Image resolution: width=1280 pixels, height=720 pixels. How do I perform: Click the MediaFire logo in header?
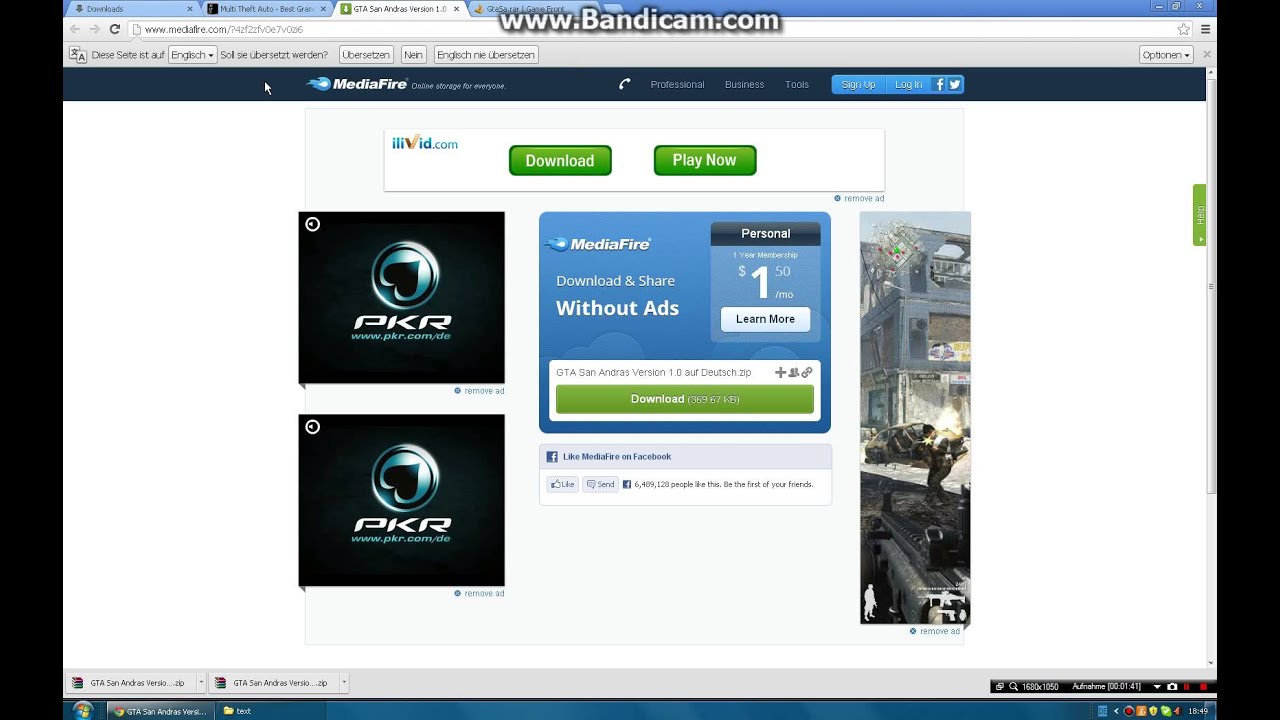point(358,84)
